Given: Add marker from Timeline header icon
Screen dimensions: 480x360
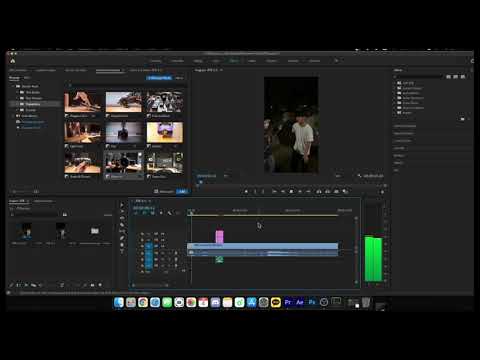Looking at the screenshot, I should (161, 213).
